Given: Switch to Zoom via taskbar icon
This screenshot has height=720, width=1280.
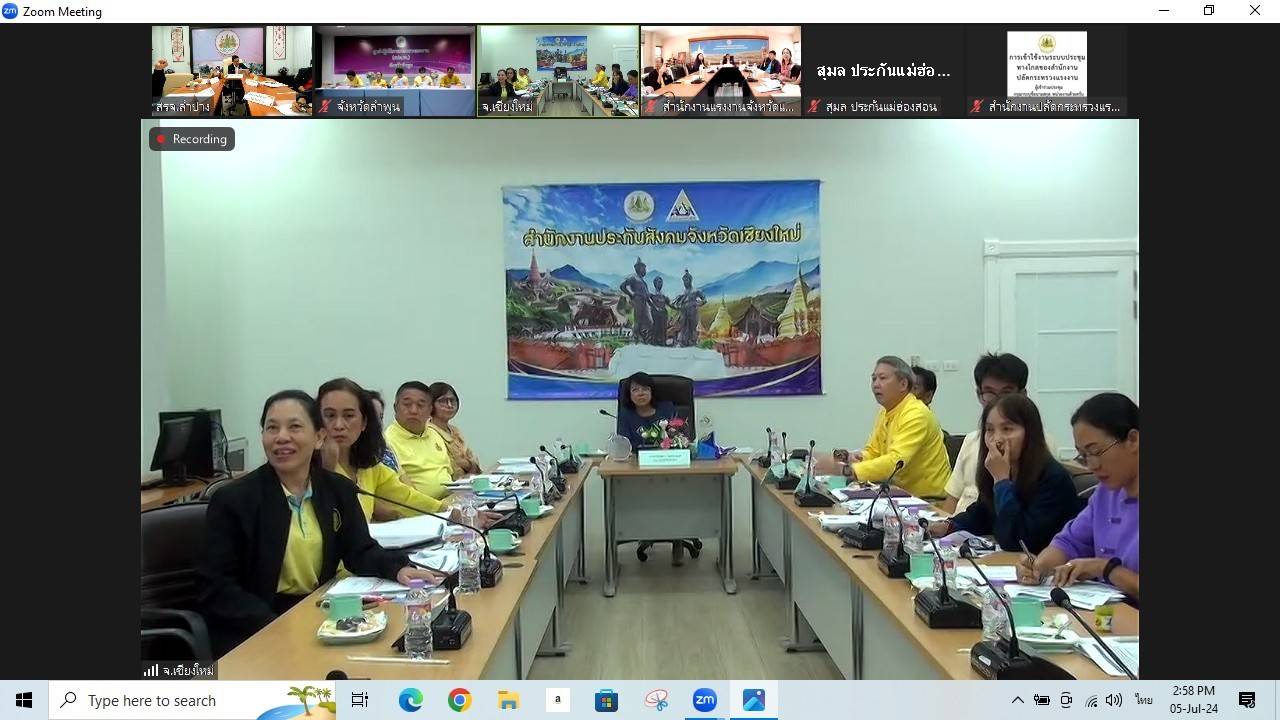Looking at the screenshot, I should click(704, 700).
